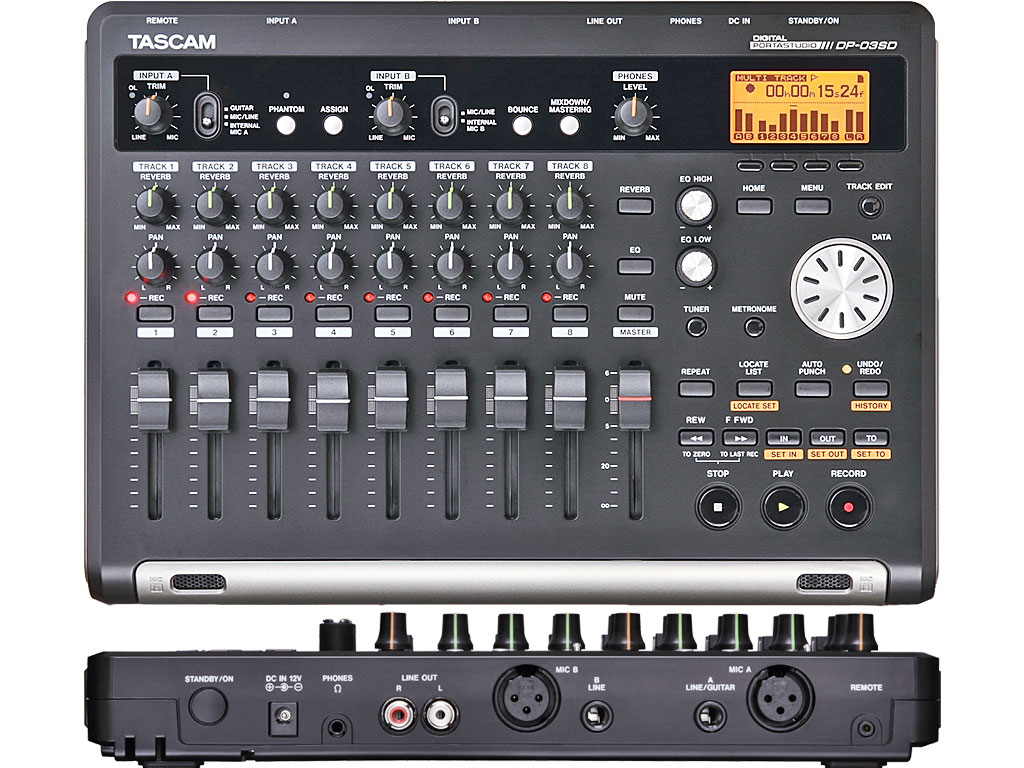Screen dimensions: 1024x768
Task: Click the F FWD fast forward button
Action: coord(740,438)
